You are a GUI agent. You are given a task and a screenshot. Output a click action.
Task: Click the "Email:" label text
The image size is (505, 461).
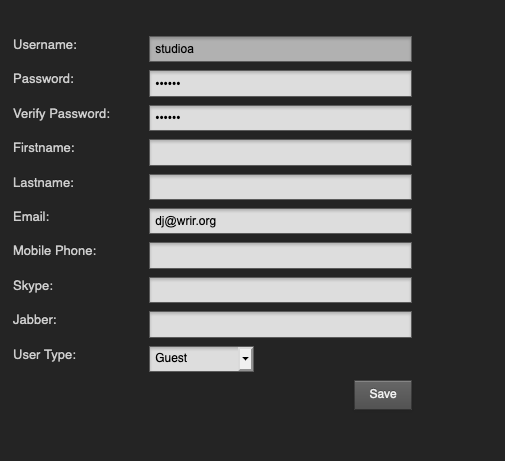pos(31,217)
